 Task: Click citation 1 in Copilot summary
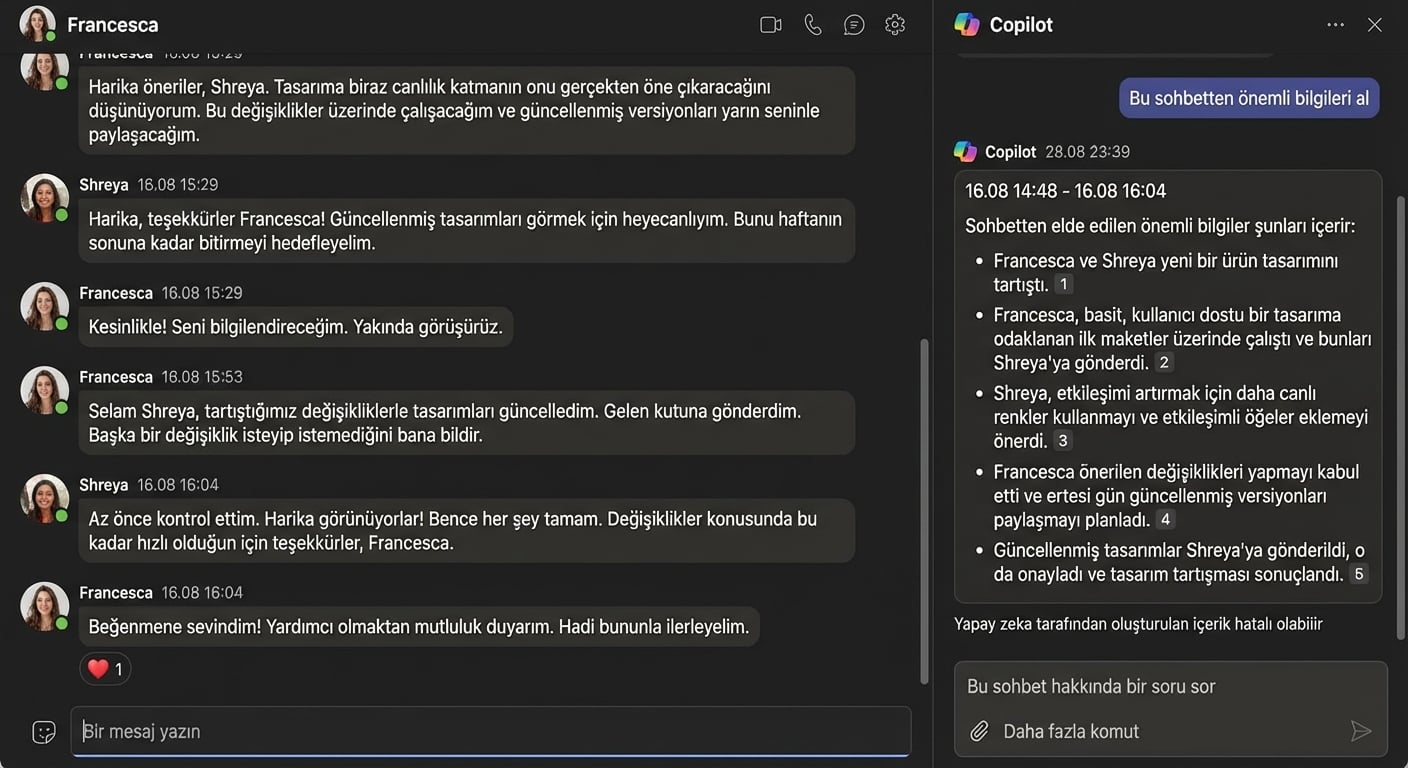[x=1062, y=284]
